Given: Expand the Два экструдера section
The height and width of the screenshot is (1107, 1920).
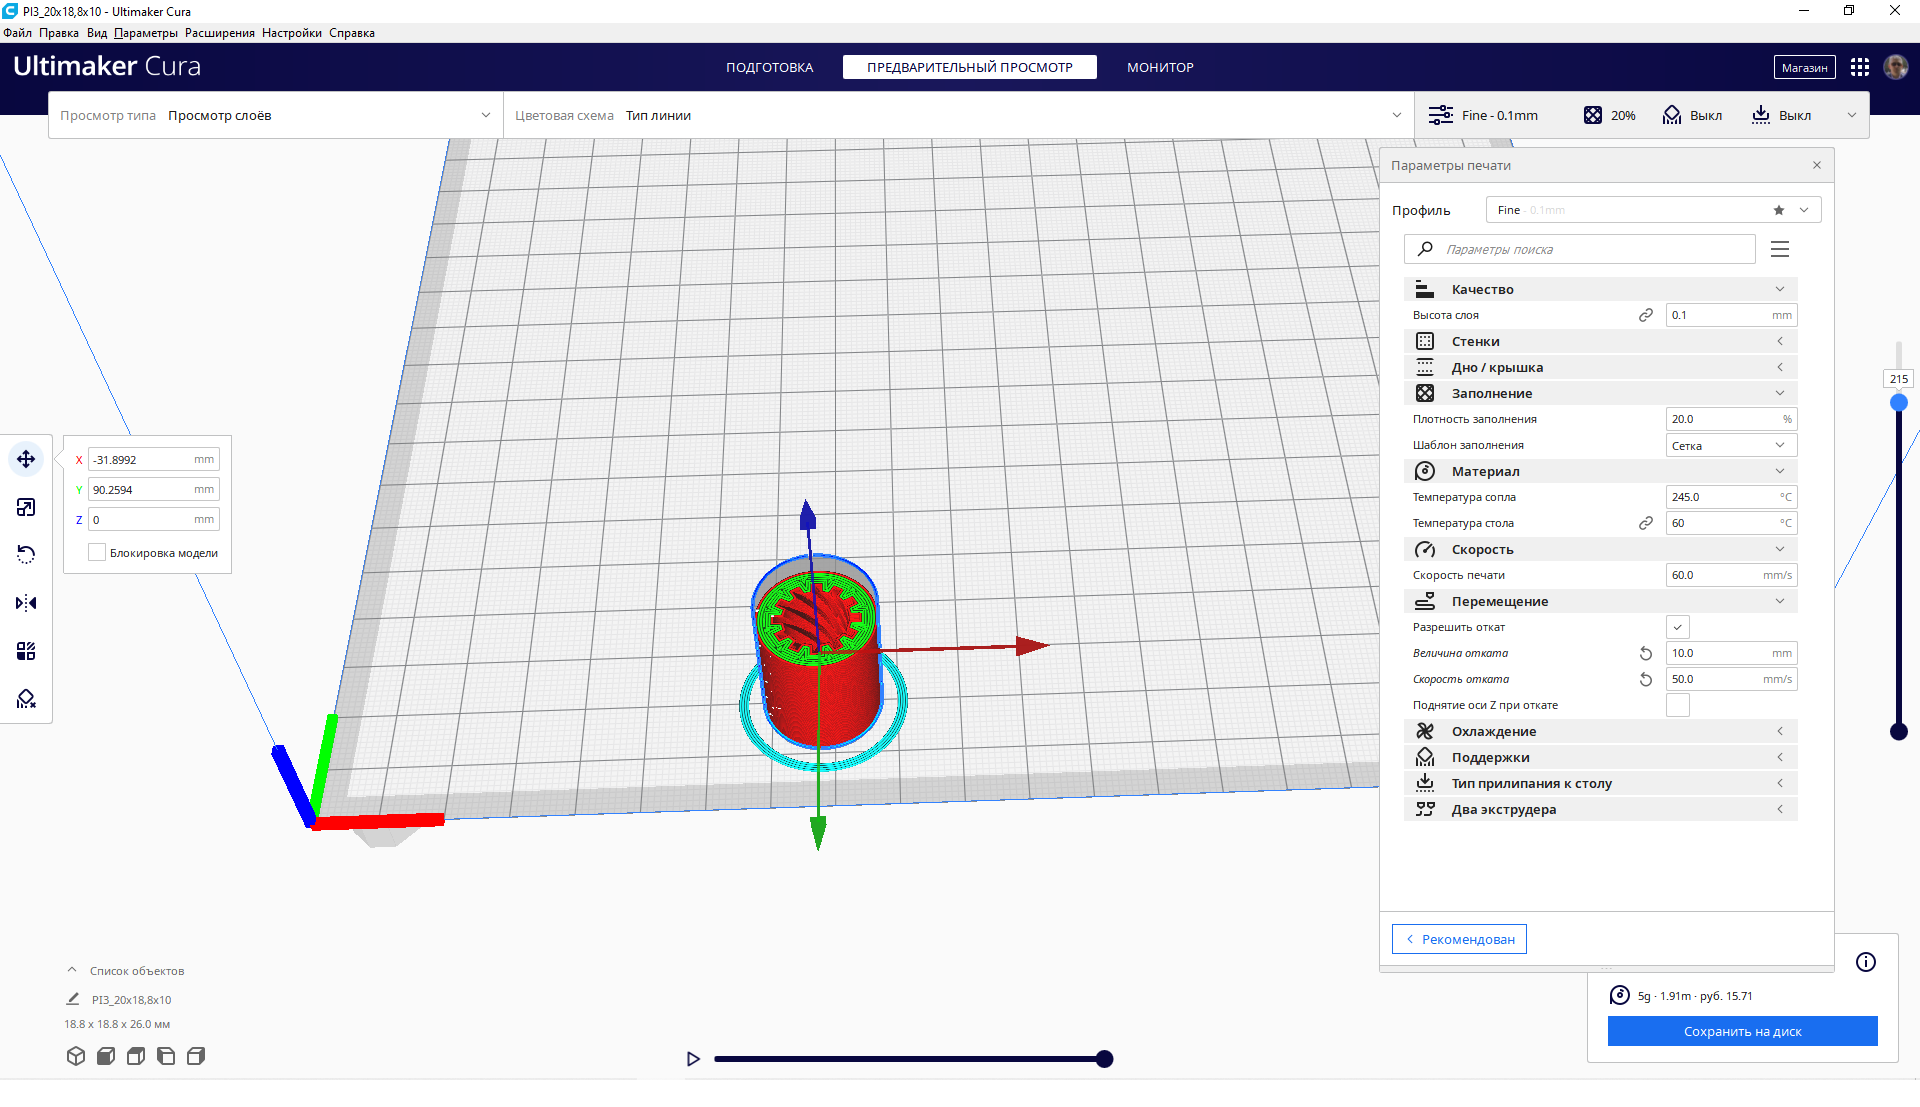Looking at the screenshot, I should 1600,809.
